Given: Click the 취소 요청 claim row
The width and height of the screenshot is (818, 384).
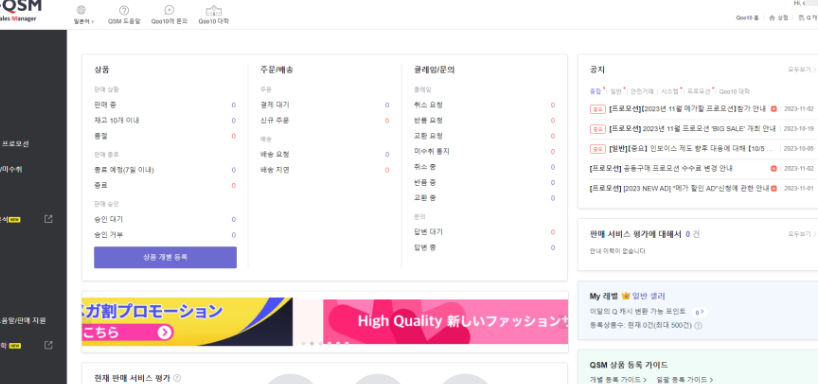Looking at the screenshot, I should (x=485, y=105).
